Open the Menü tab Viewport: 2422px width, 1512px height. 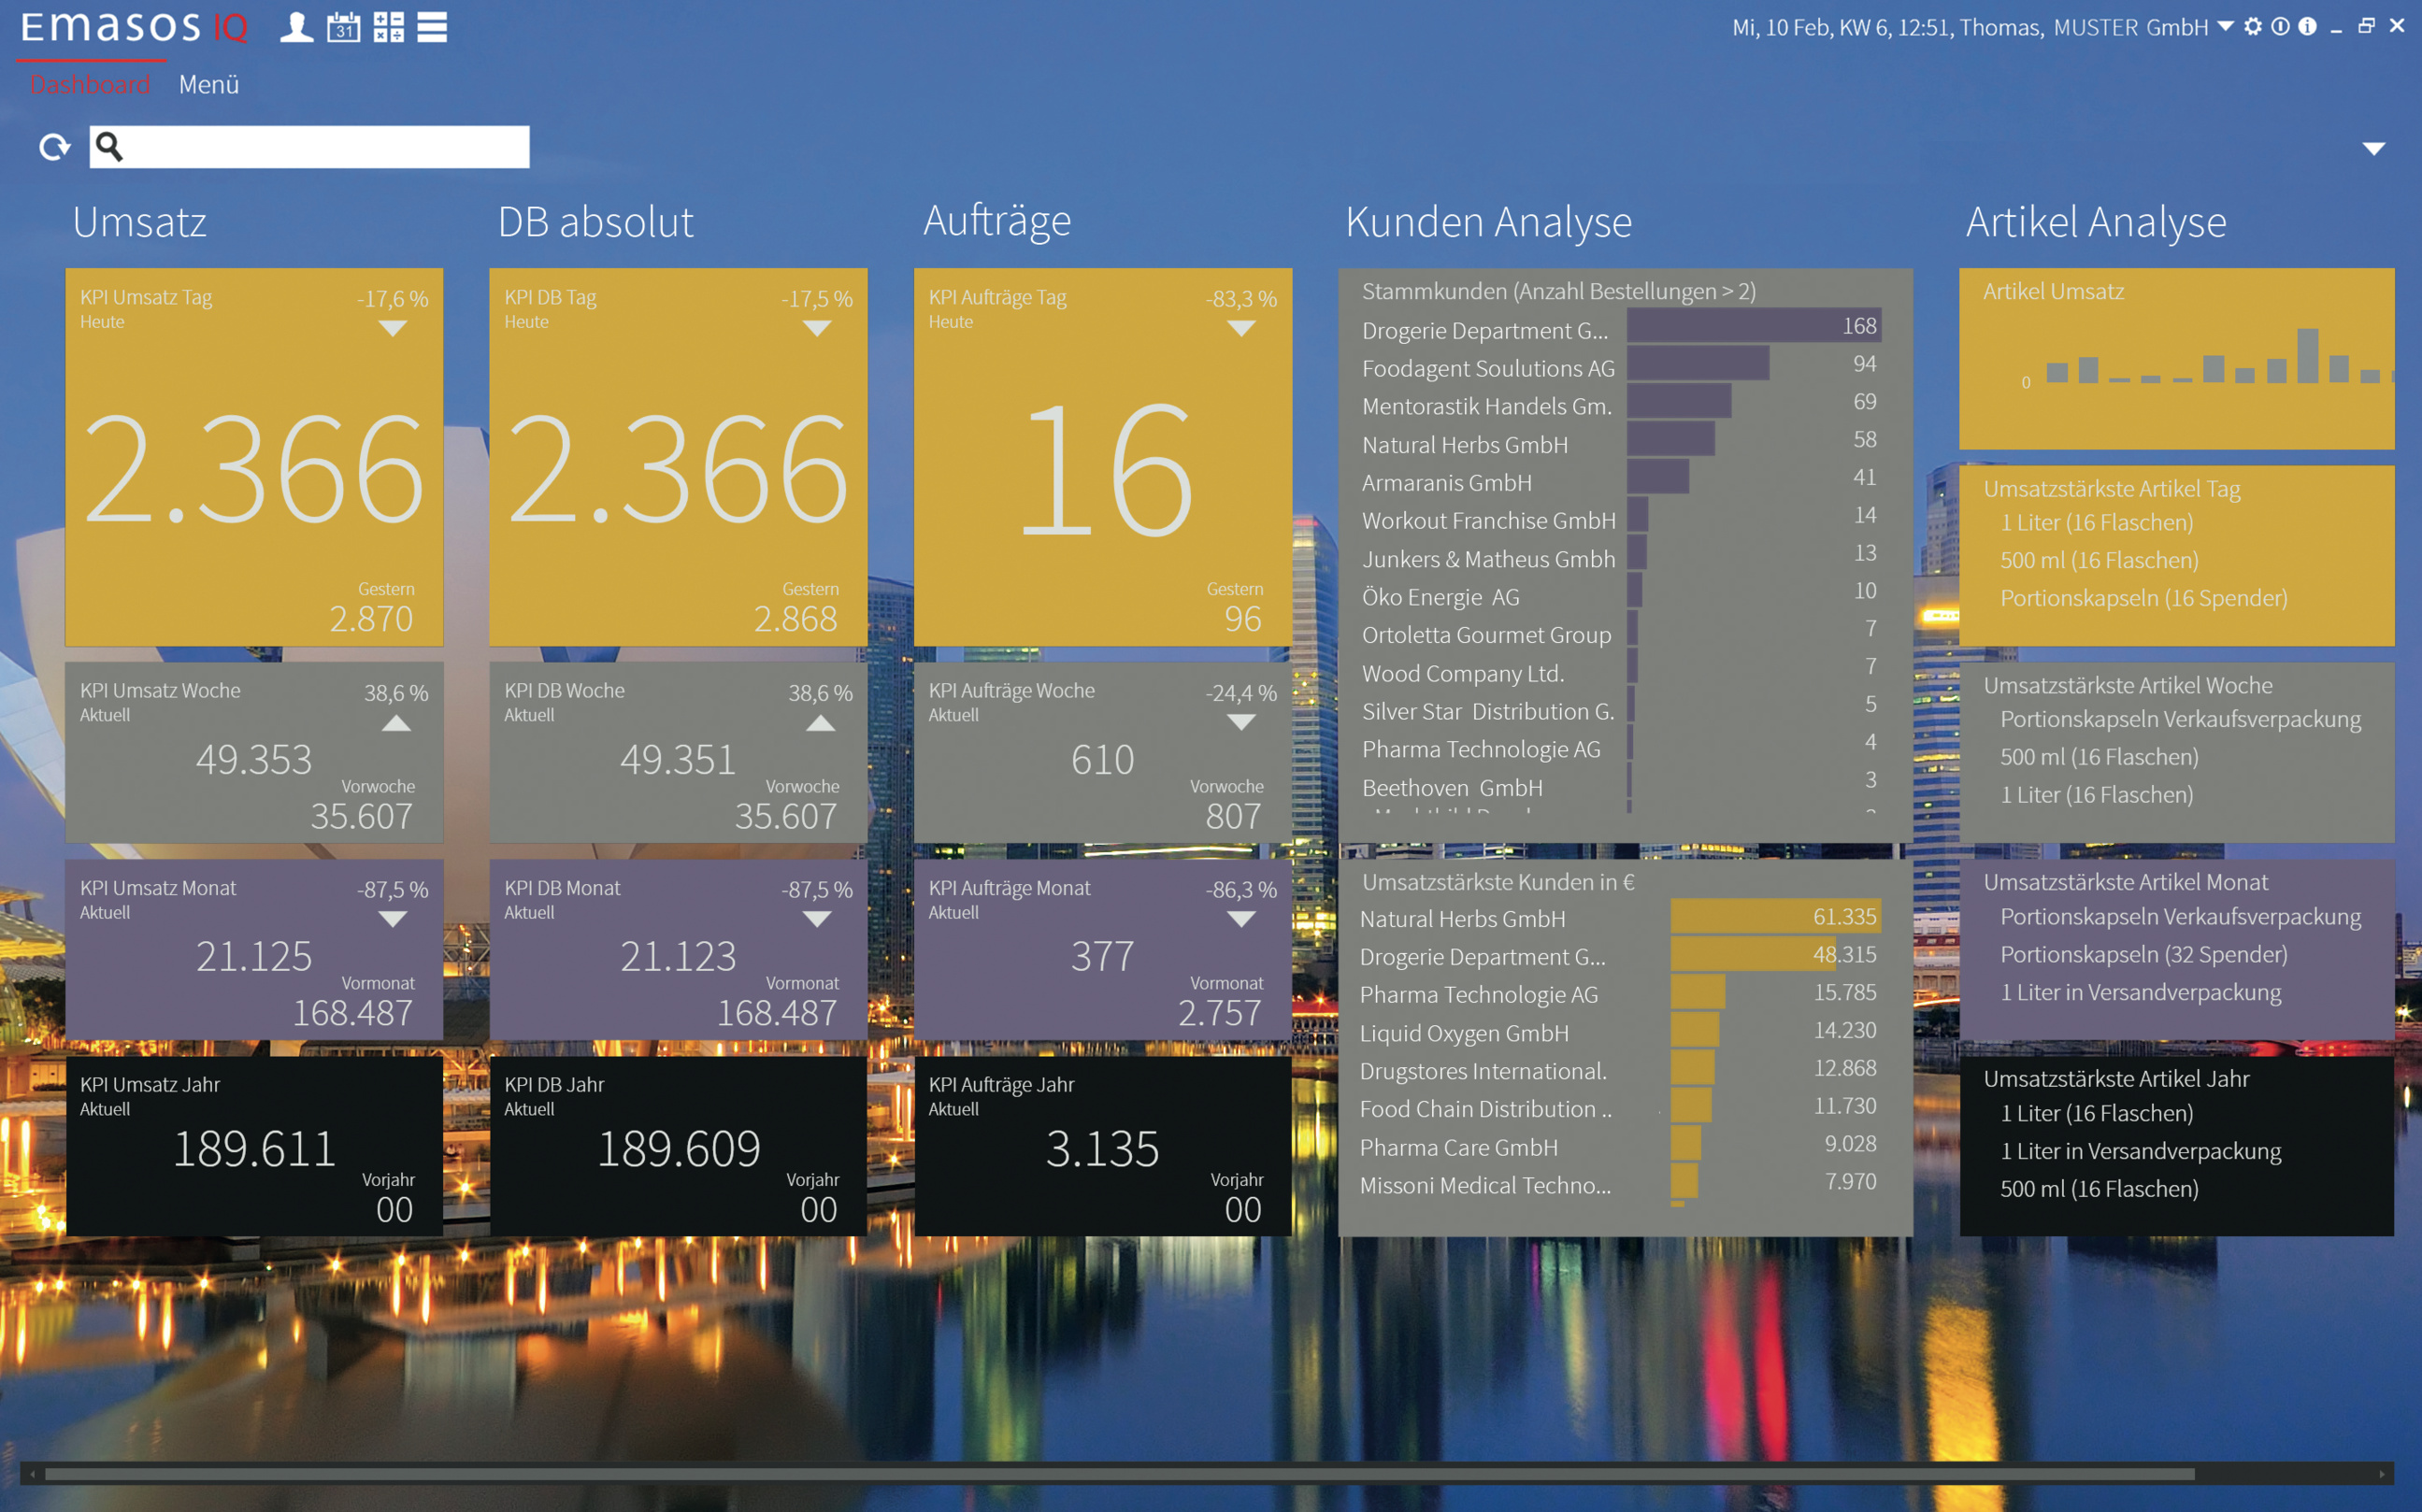click(x=208, y=85)
